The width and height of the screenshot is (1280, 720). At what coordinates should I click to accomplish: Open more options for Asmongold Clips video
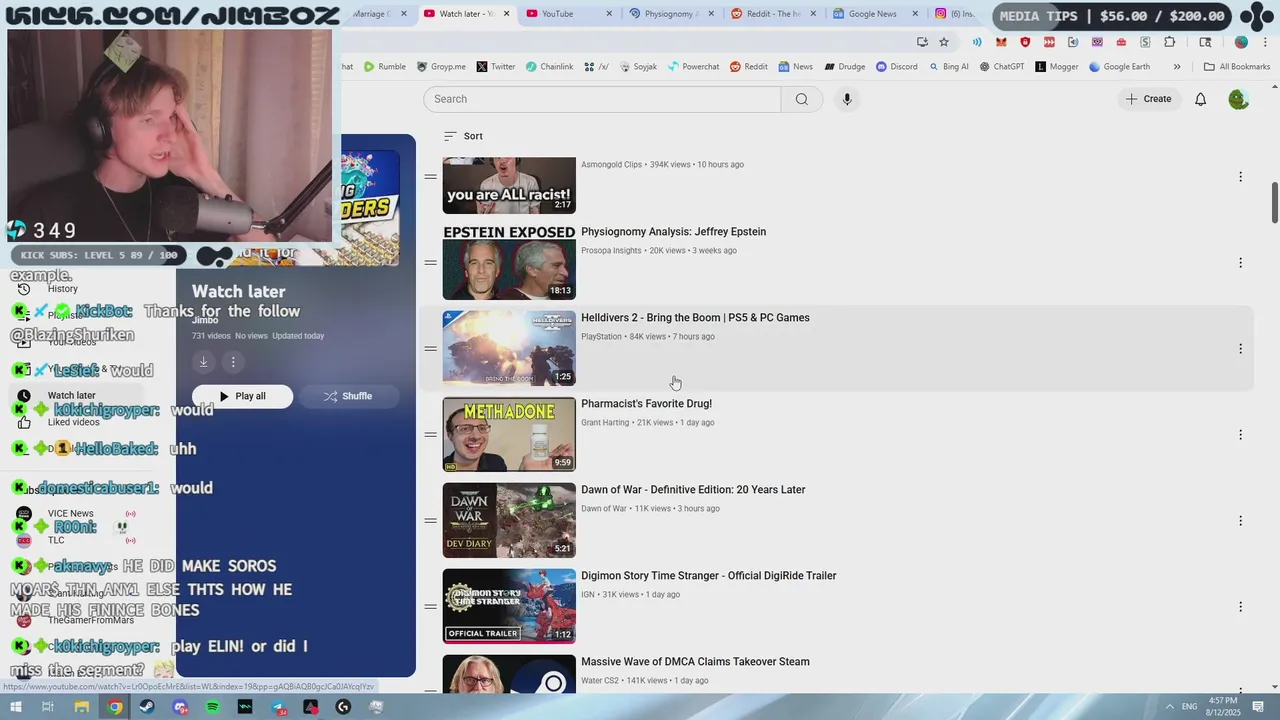click(x=1240, y=177)
